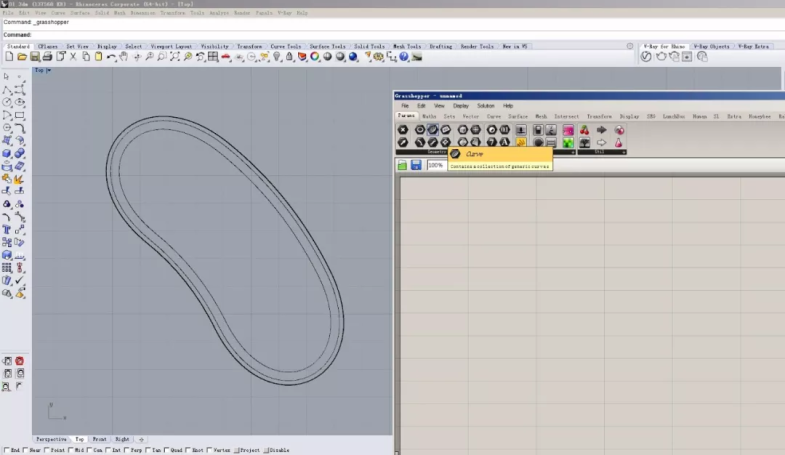Enable the End osnap checkbox
Viewport: 785px width, 455px height.
coord(6,450)
